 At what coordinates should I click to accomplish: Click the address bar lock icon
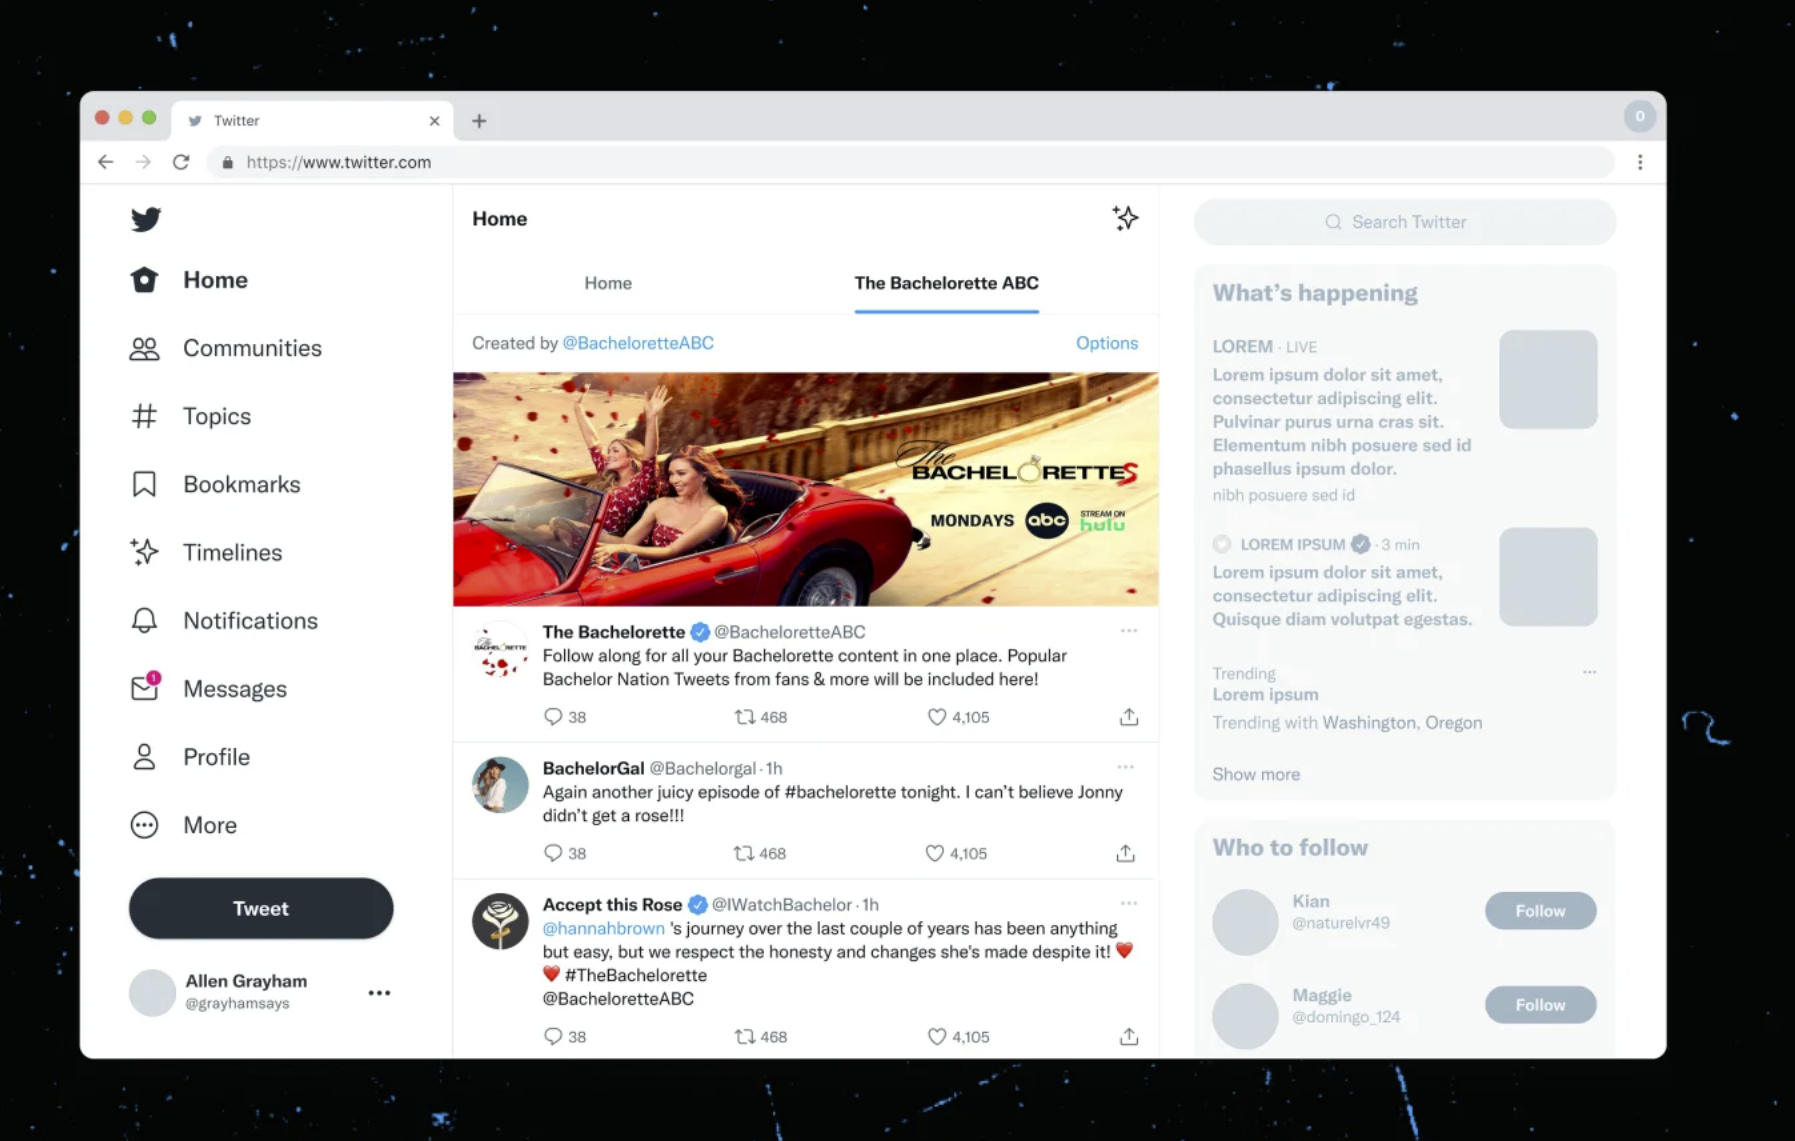227,162
